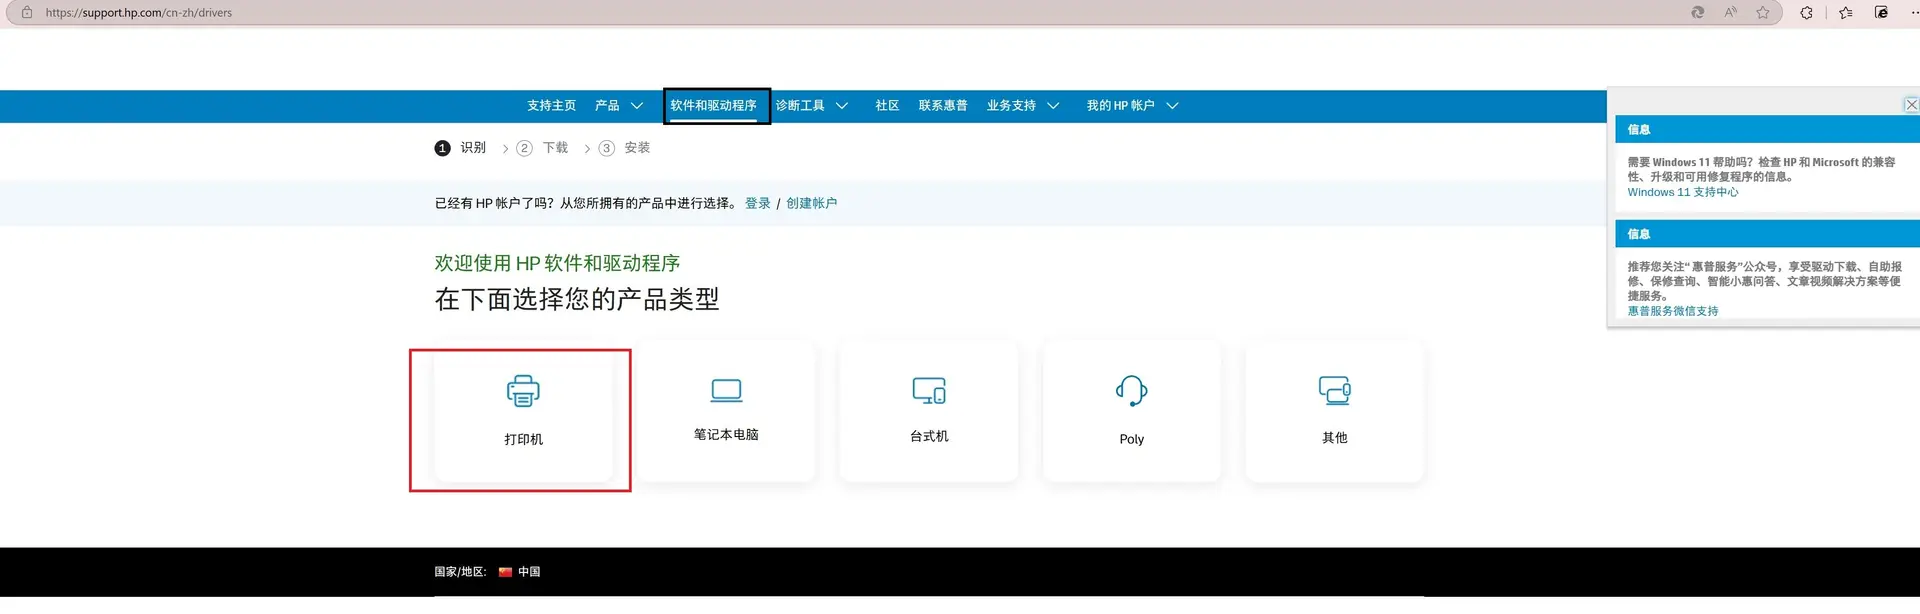This screenshot has height=614, width=1920.
Task: Pick the desktop (台式机) product icon
Action: point(929,390)
